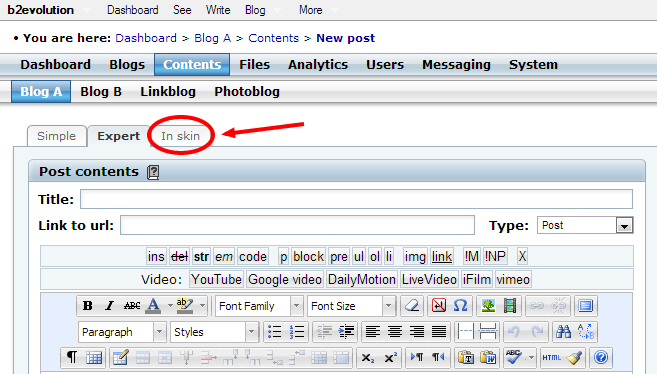This screenshot has height=374, width=657.
Task: Expand the post Type dropdown
Action: click(x=624, y=226)
